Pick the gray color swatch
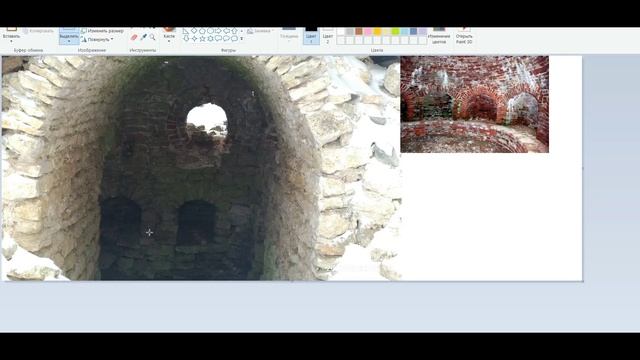The width and height of the screenshot is (640, 360). click(350, 31)
